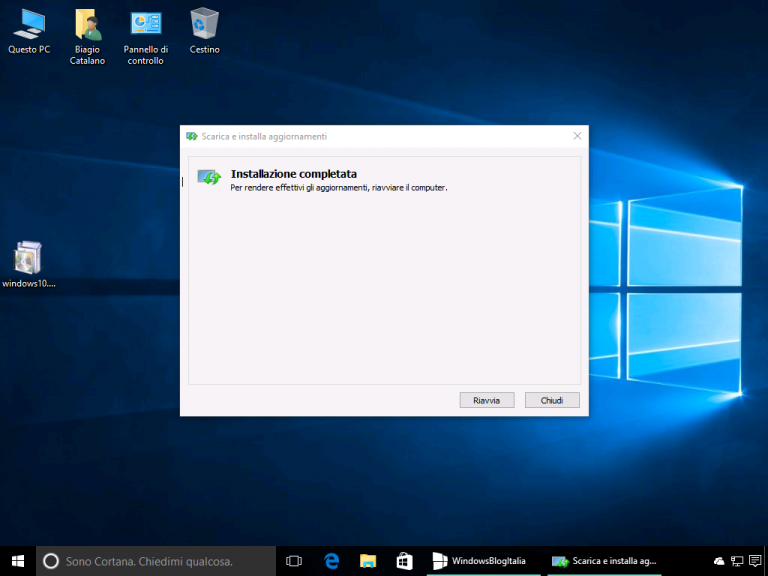This screenshot has height=576, width=768.
Task: Open File Explorer from the taskbar
Action: [368, 561]
